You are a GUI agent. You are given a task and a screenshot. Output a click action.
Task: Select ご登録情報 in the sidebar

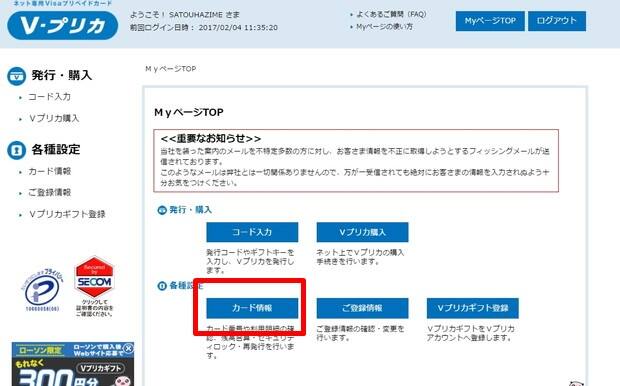coord(49,193)
